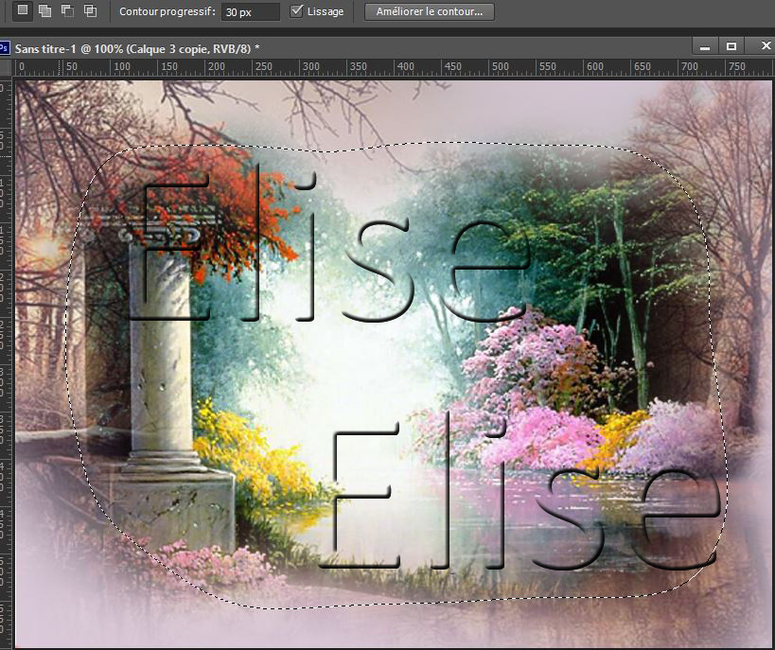Screen dimensions: 775x650
Task: Click the horizontal ruler at 400 mark
Action: (x=405, y=67)
